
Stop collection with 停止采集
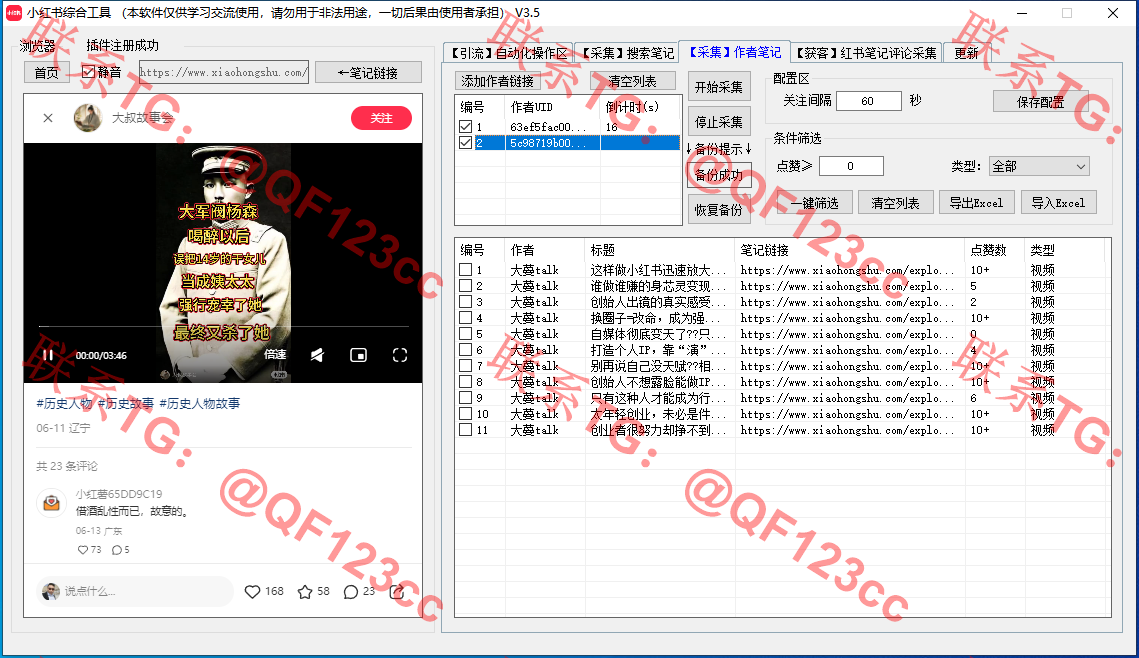click(x=719, y=122)
